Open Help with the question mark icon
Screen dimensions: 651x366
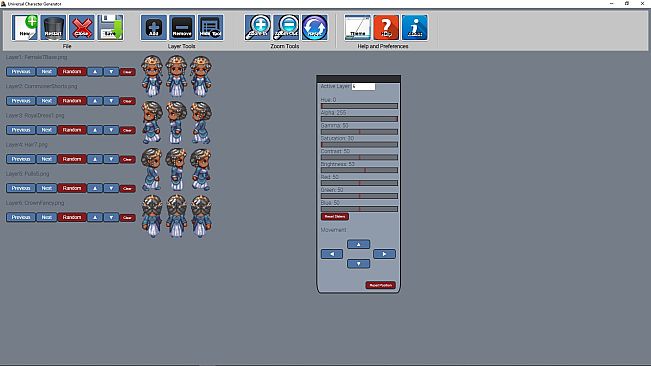click(x=386, y=27)
